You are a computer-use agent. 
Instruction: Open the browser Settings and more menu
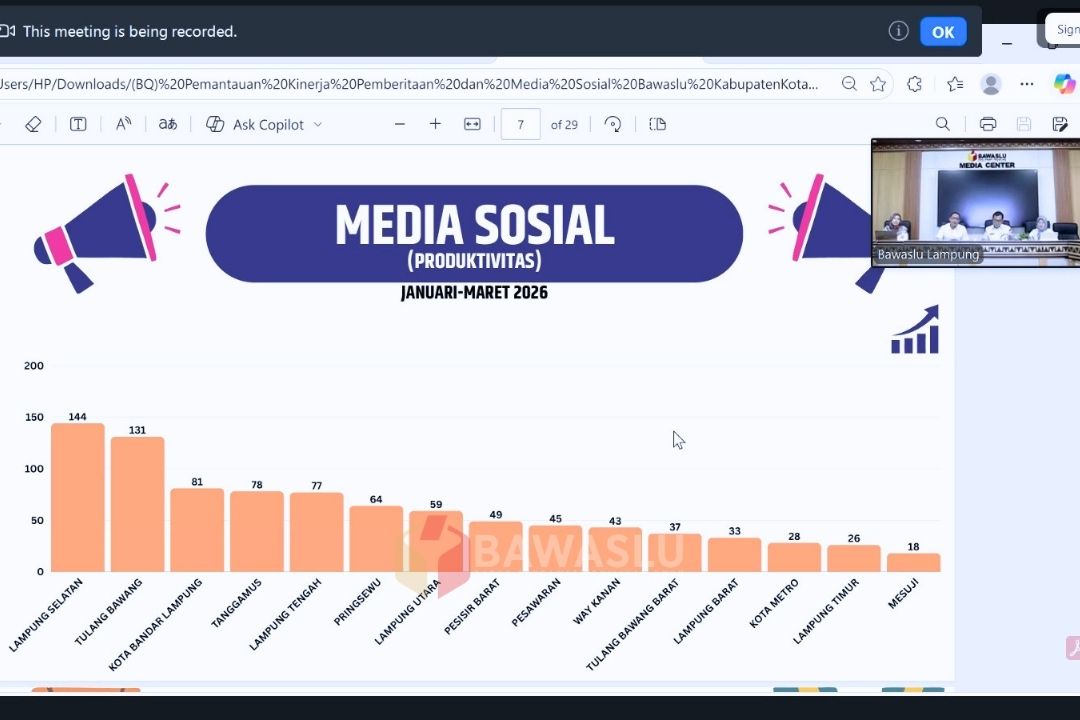coord(1027,84)
